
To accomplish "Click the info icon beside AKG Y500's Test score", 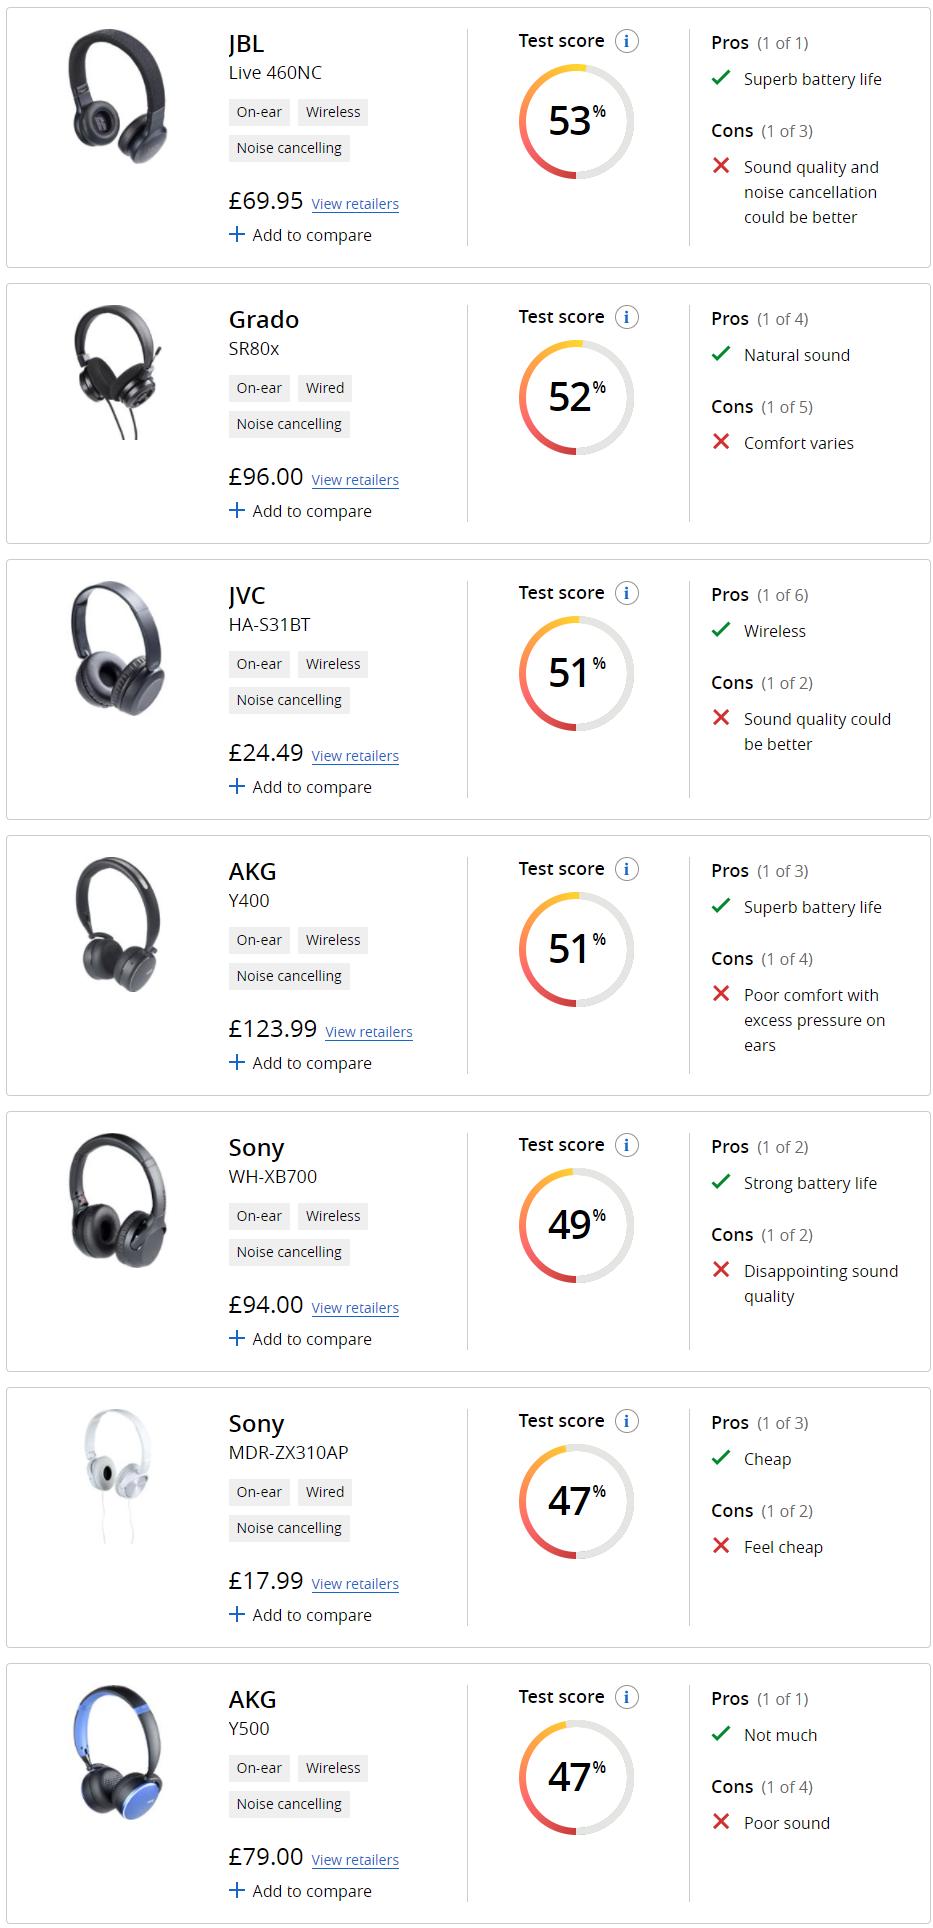I will pyautogui.click(x=626, y=1697).
